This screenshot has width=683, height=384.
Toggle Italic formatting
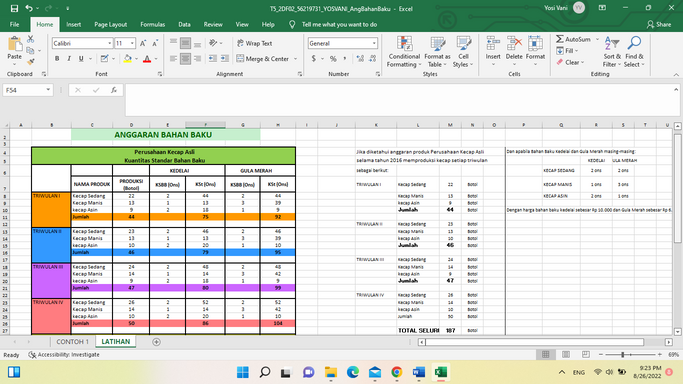click(x=69, y=58)
